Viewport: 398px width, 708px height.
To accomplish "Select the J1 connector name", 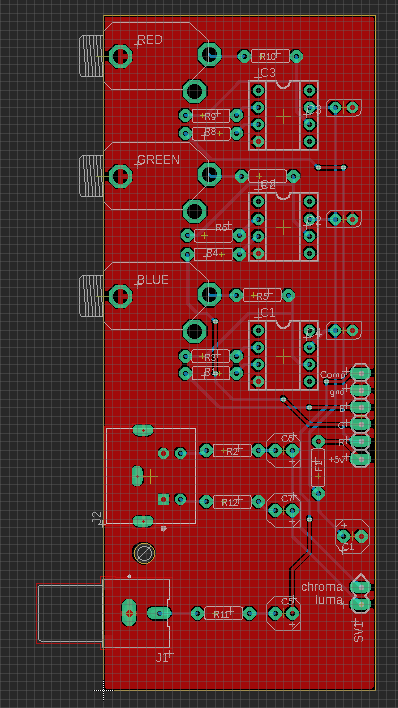I will 163,658.
